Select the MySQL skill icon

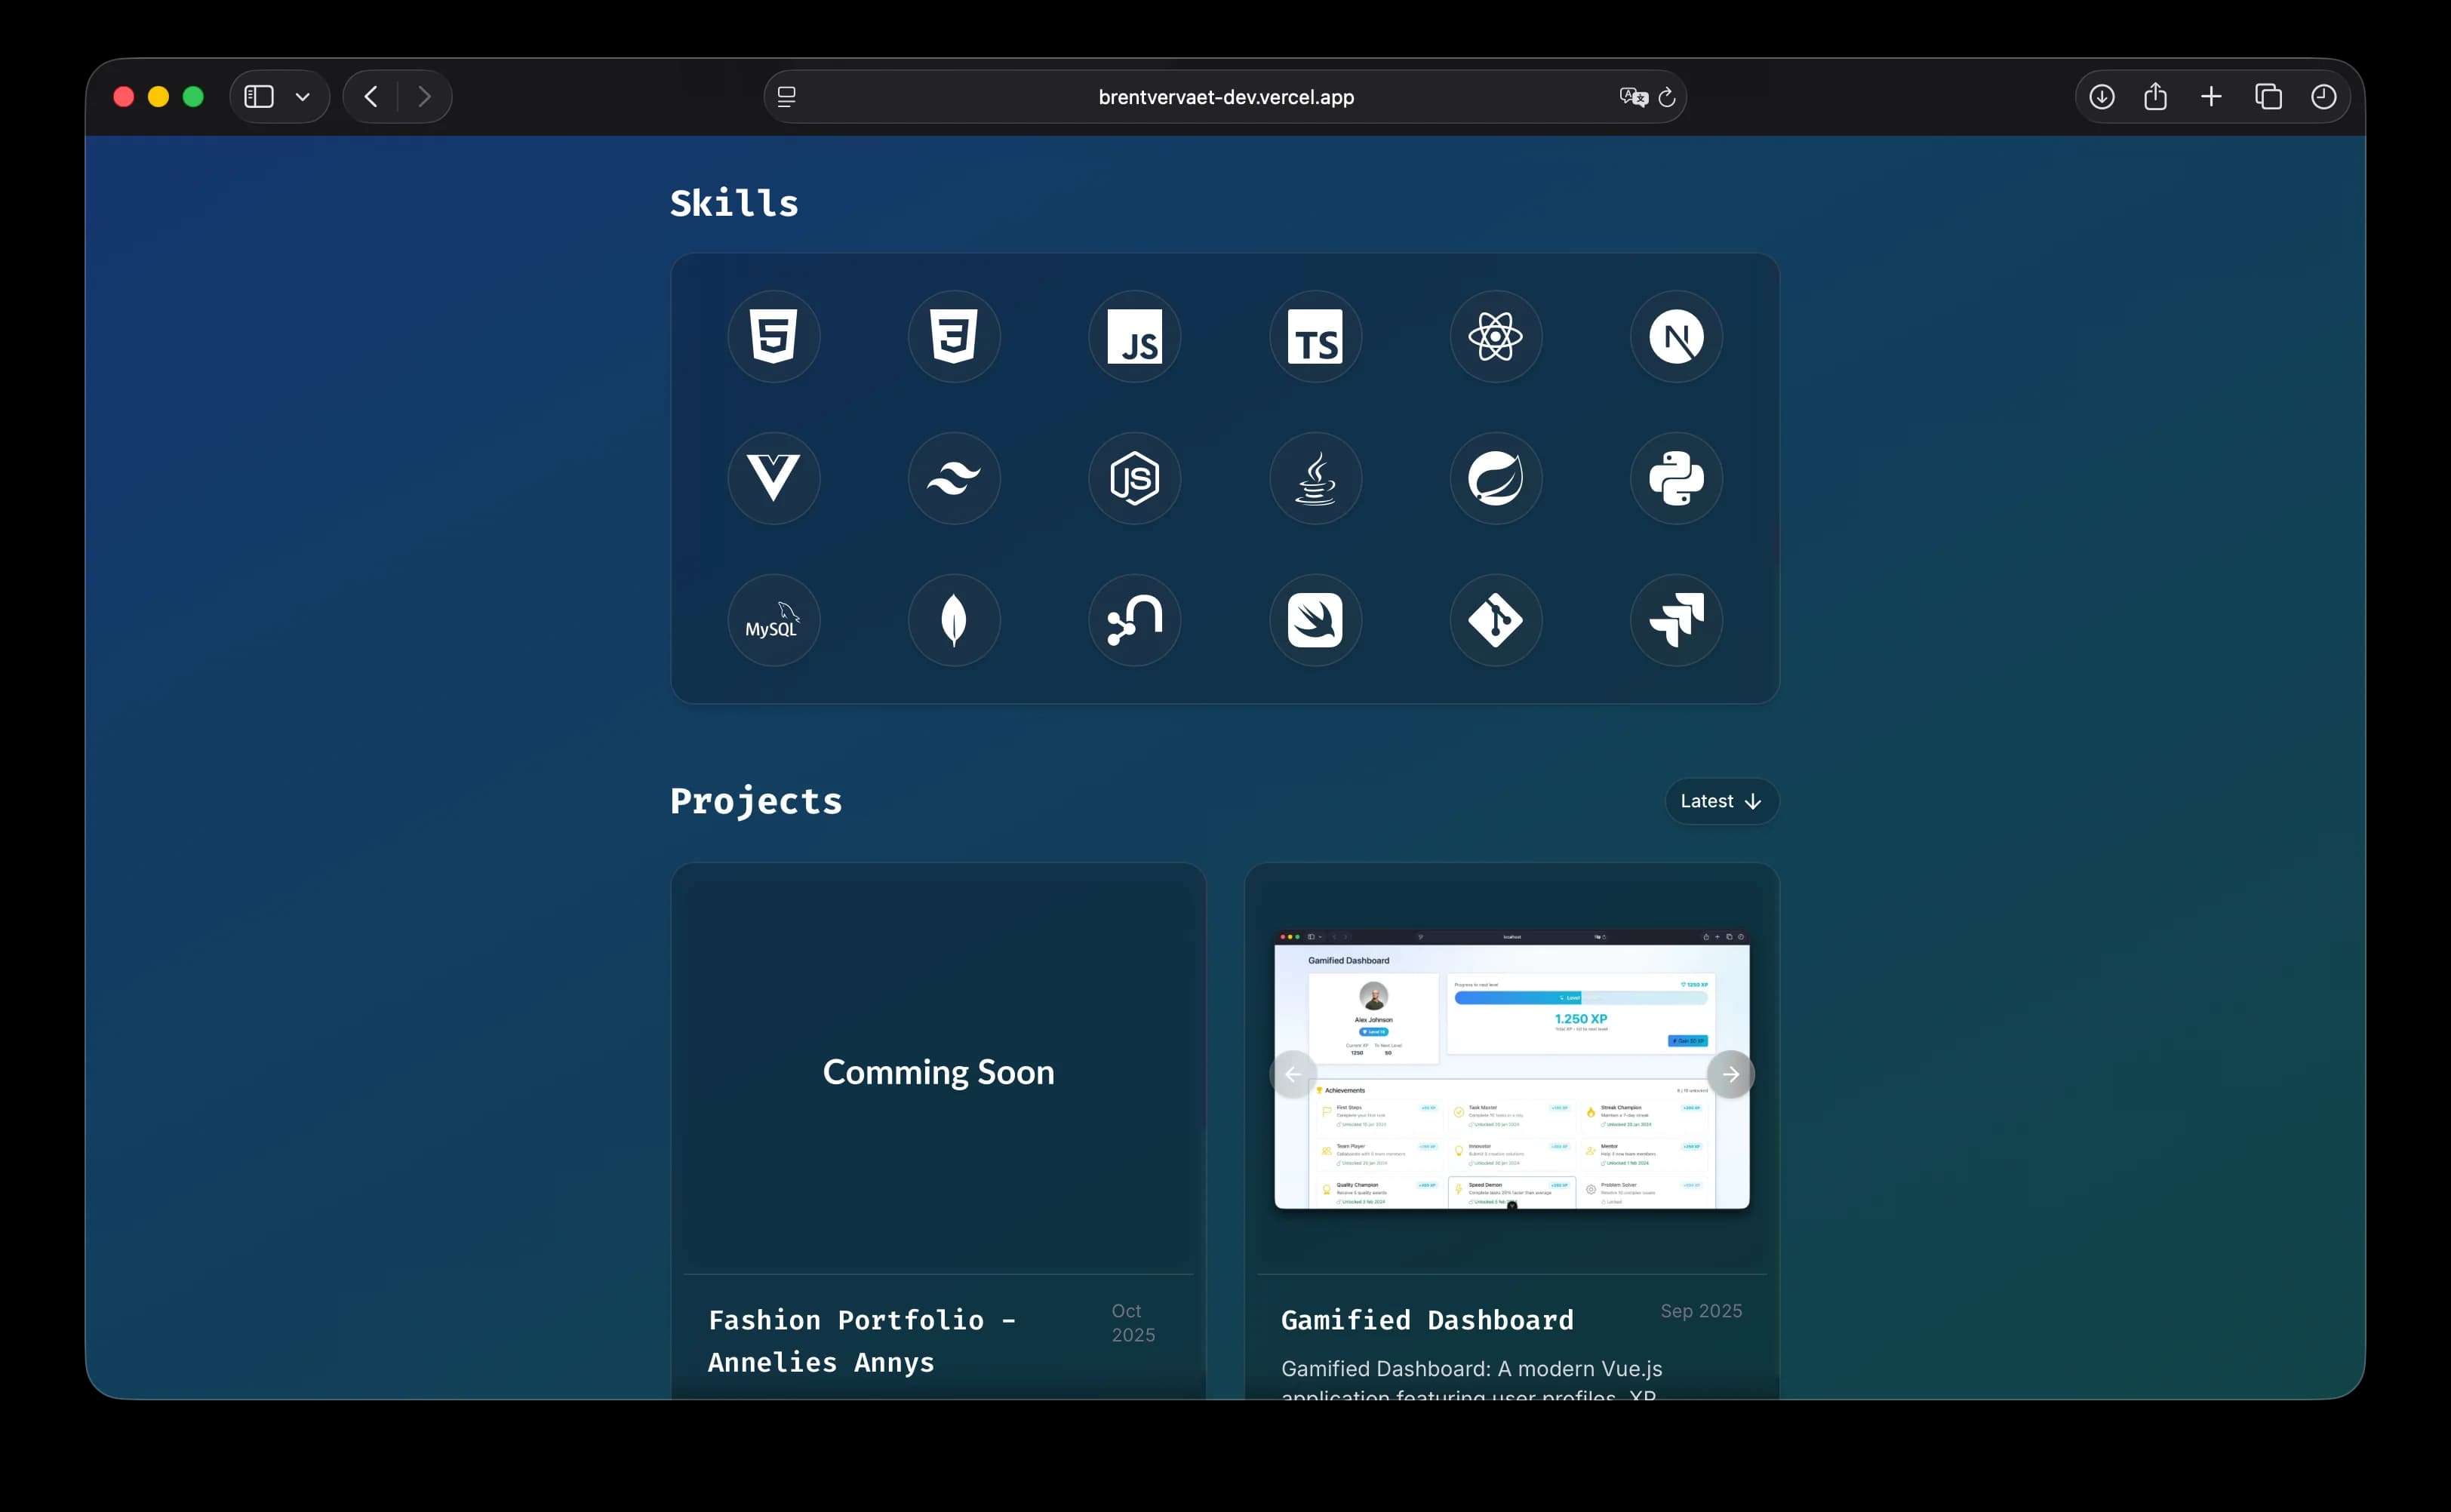pos(774,620)
